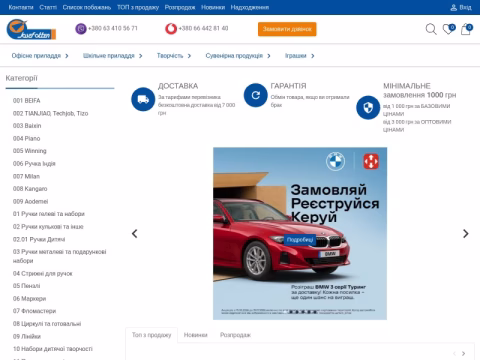Expand the Сувенірна продукція menu chevron

(269, 56)
